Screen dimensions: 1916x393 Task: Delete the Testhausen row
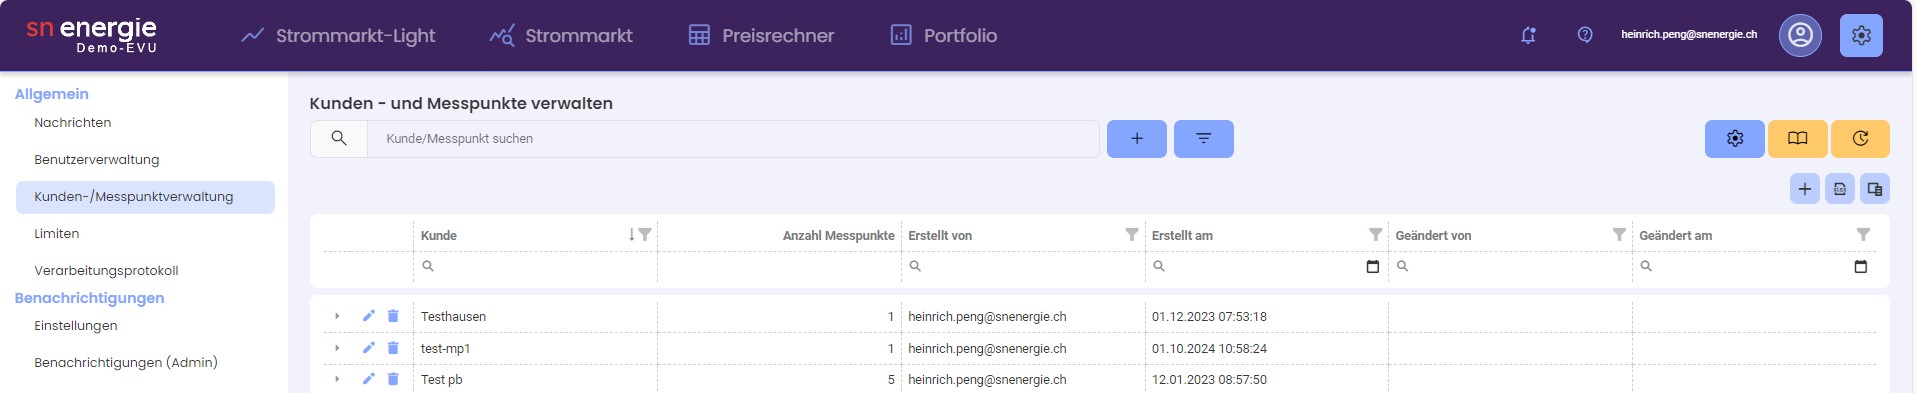pos(393,316)
